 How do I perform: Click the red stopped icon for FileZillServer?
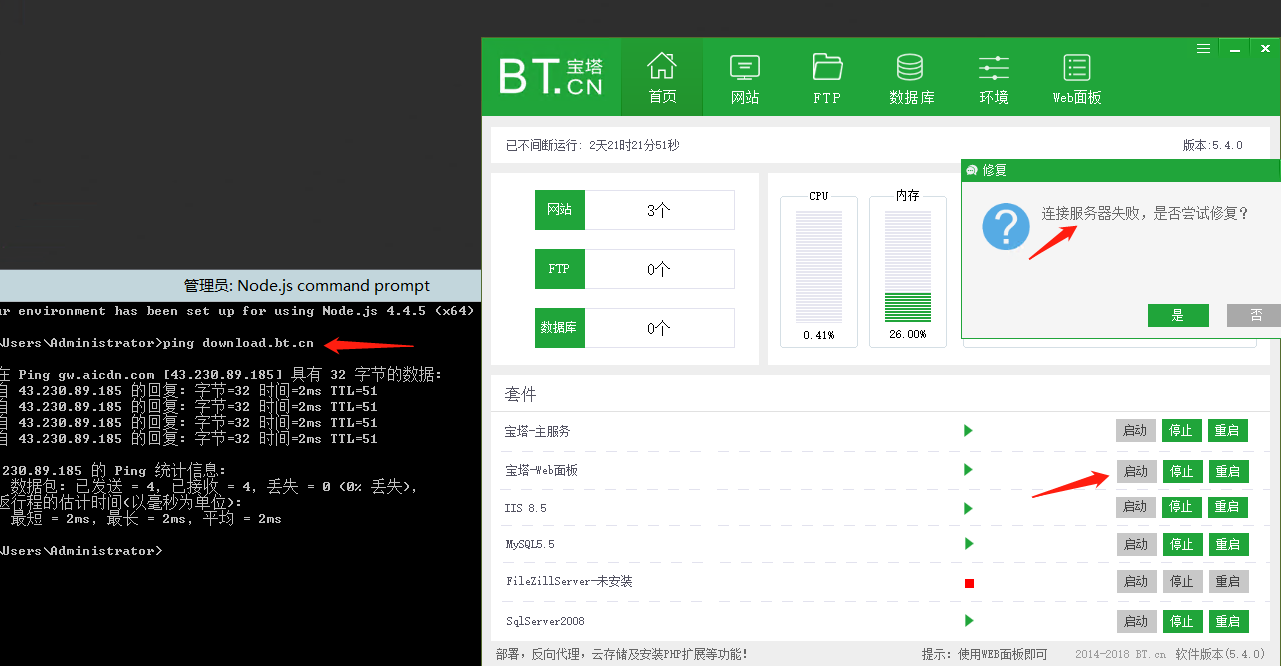click(x=969, y=583)
